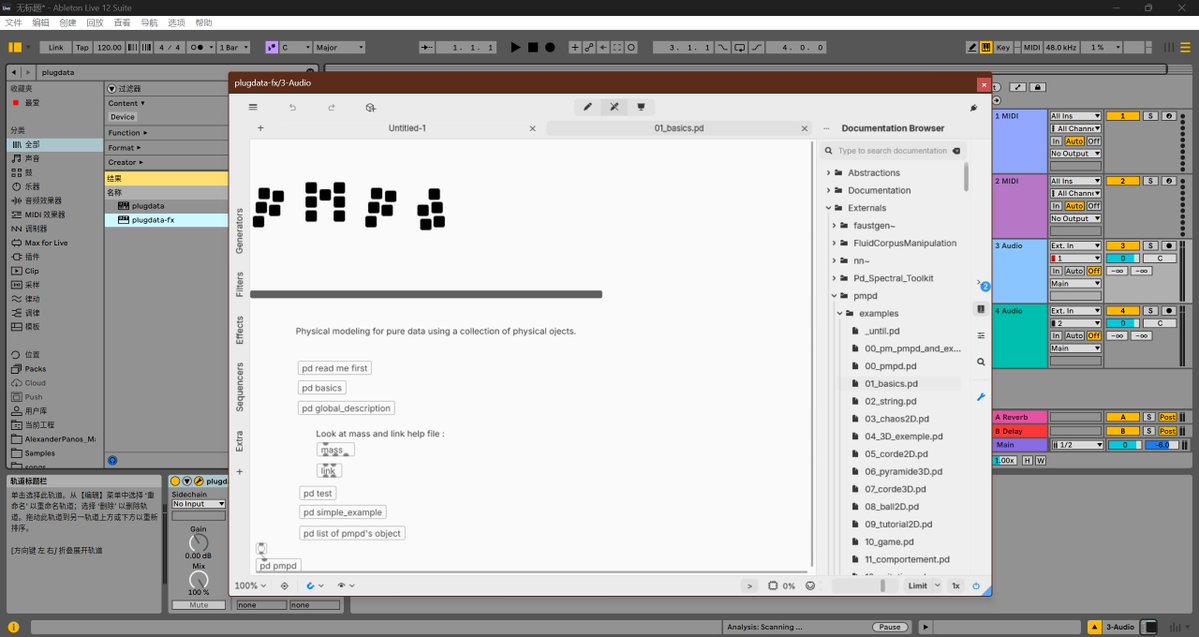
Task: Switch plugdata to presentation mode icon
Action: (641, 107)
